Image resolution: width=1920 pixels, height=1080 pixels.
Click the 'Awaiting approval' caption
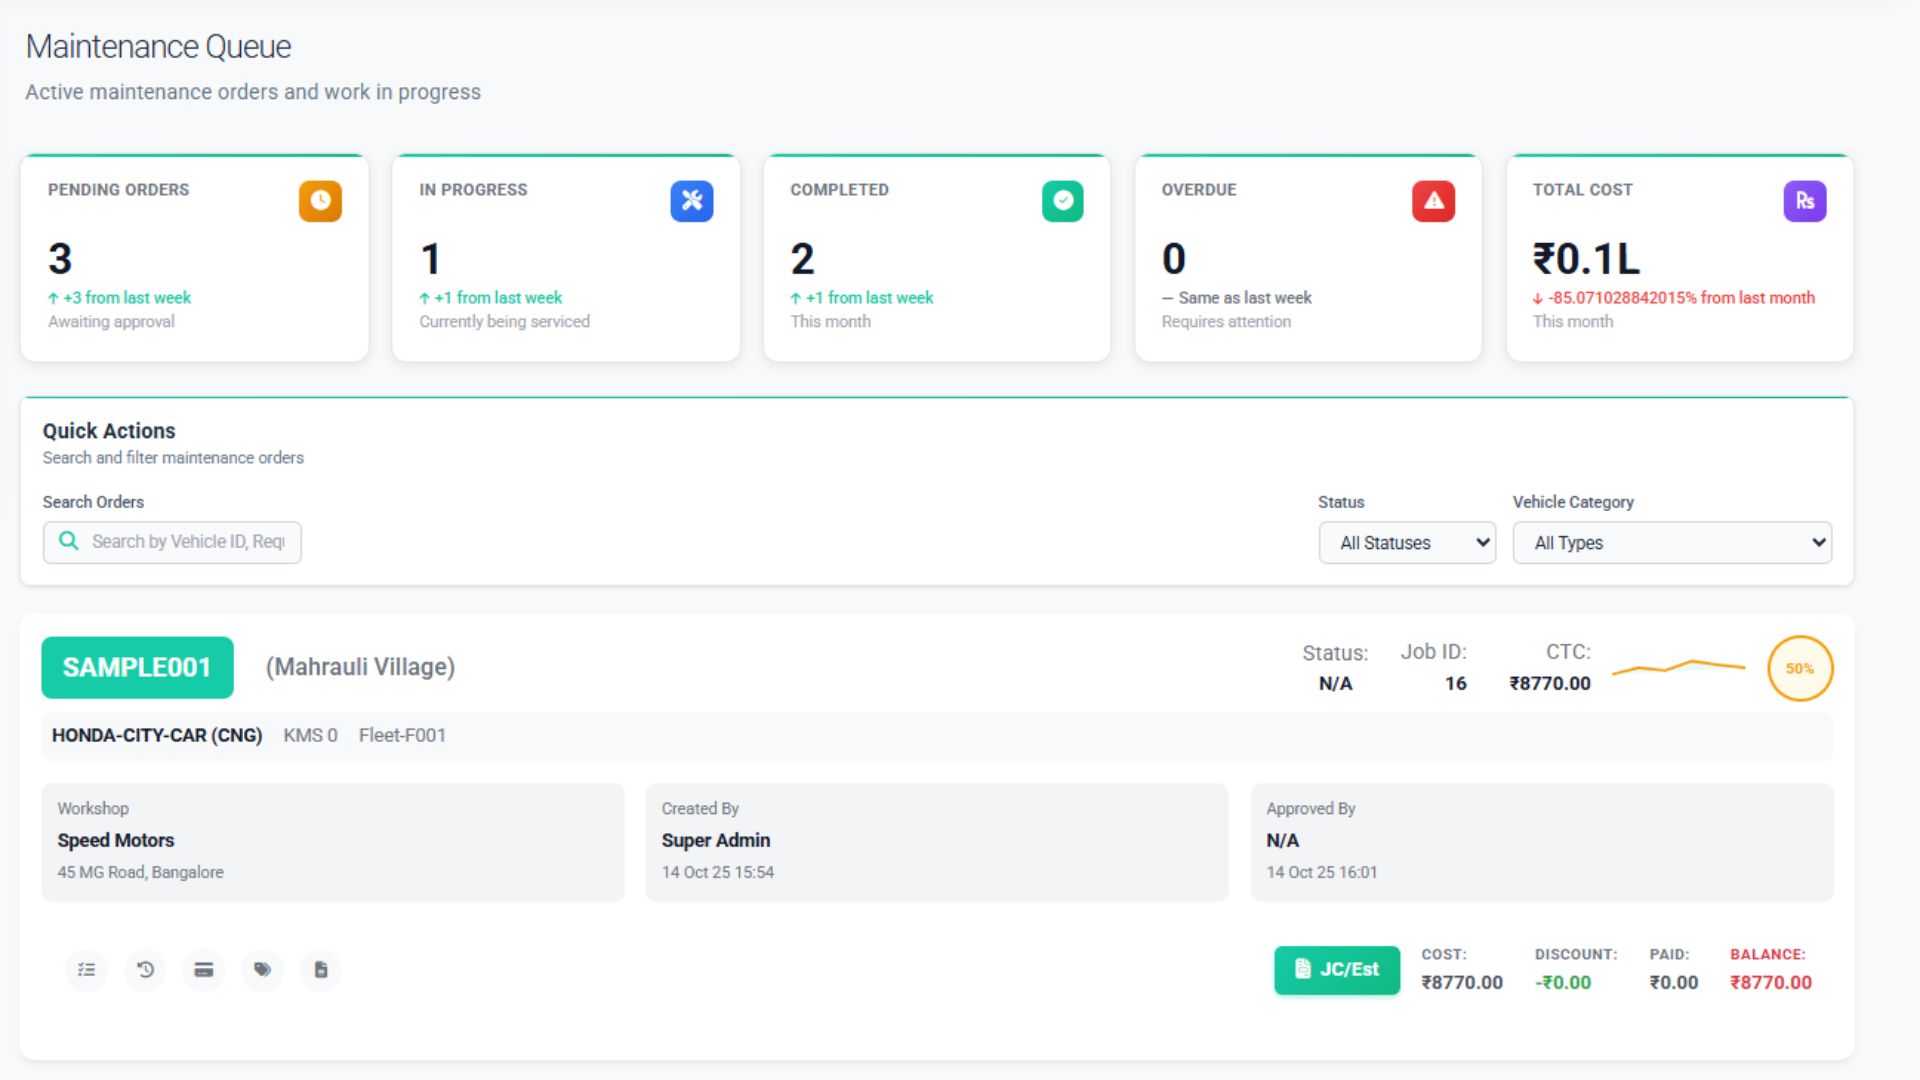(x=111, y=322)
